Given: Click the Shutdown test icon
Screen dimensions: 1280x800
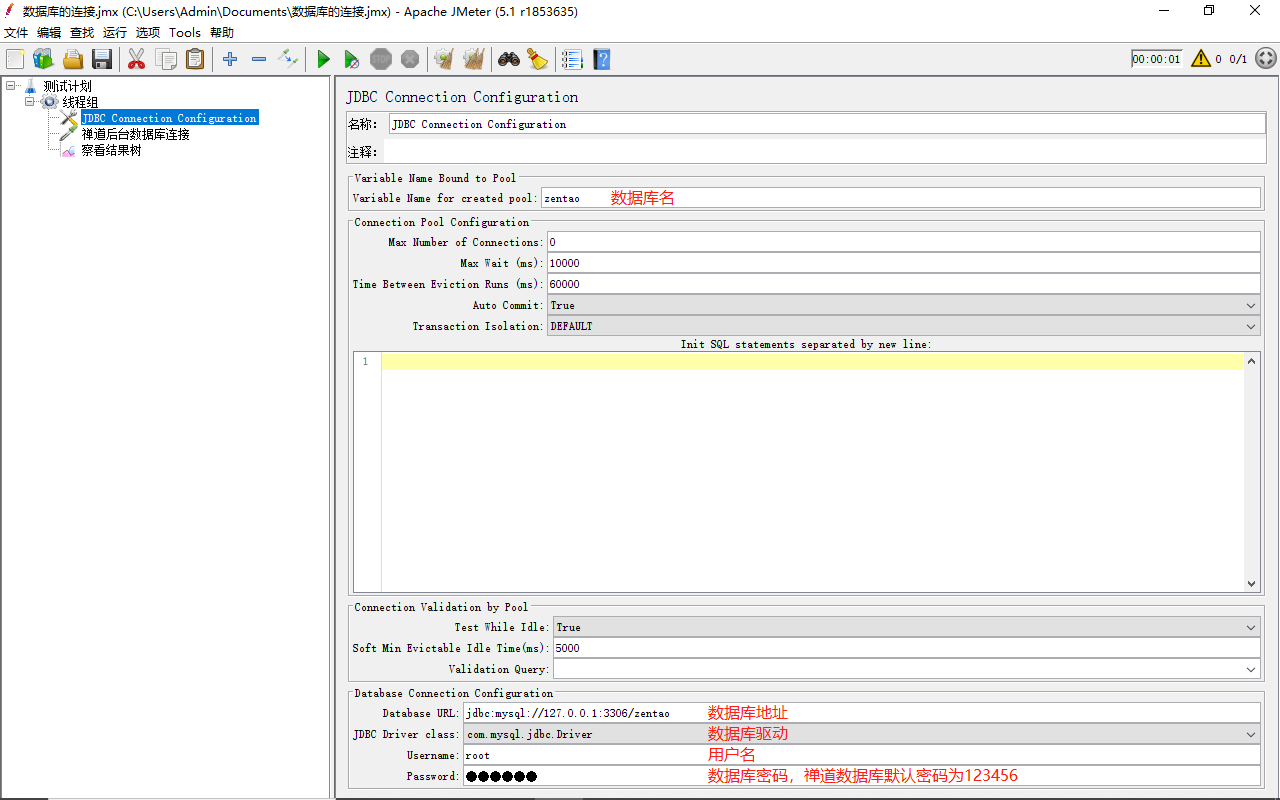Looking at the screenshot, I should pyautogui.click(x=410, y=59).
